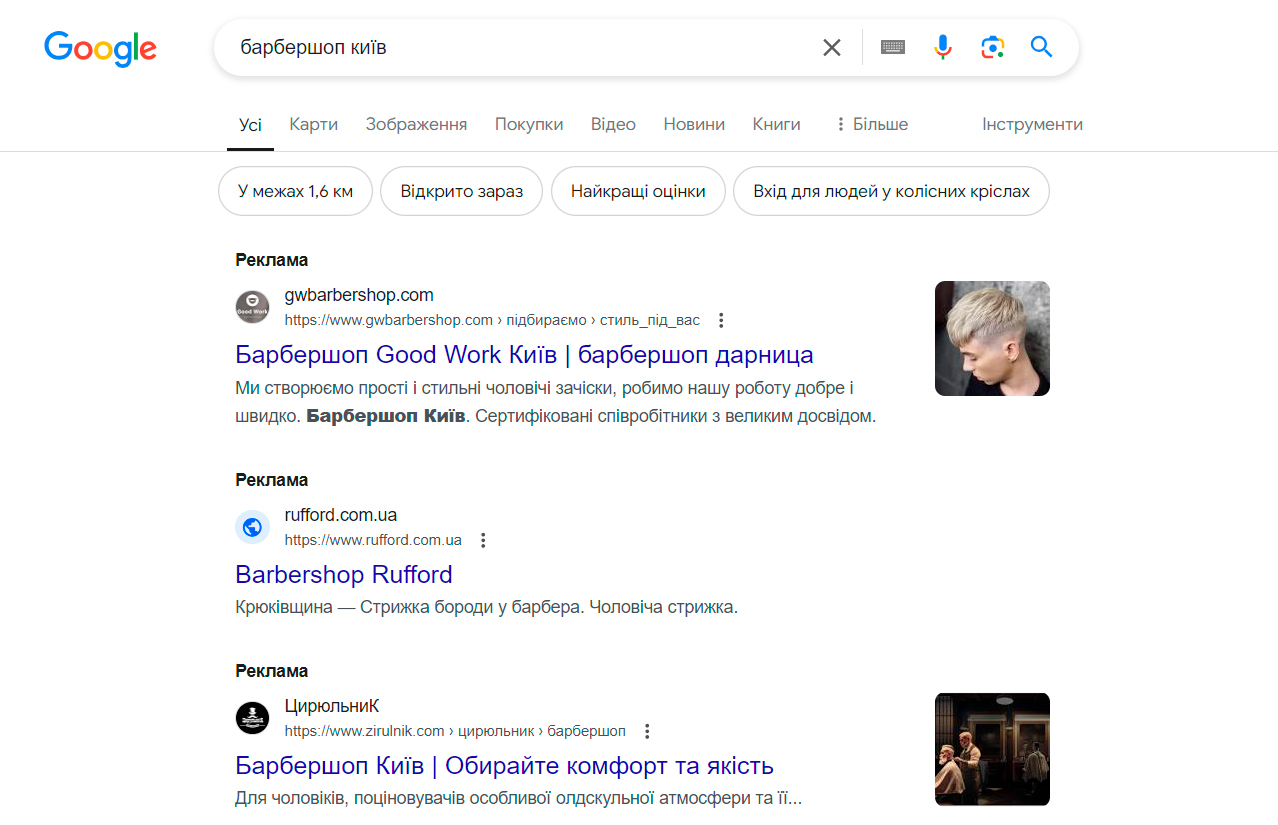Viewport: 1278px width, 825px height.
Task: Open the Покупки tab
Action: tap(529, 124)
